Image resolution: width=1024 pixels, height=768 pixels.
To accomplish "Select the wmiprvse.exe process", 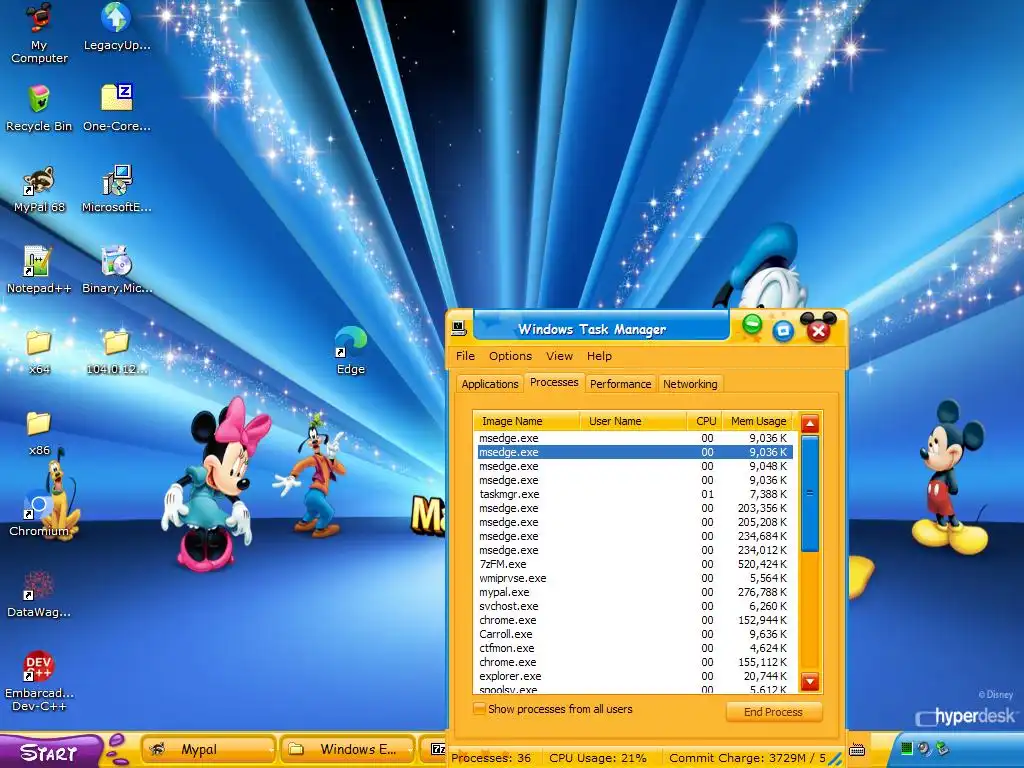I will 633,579.
